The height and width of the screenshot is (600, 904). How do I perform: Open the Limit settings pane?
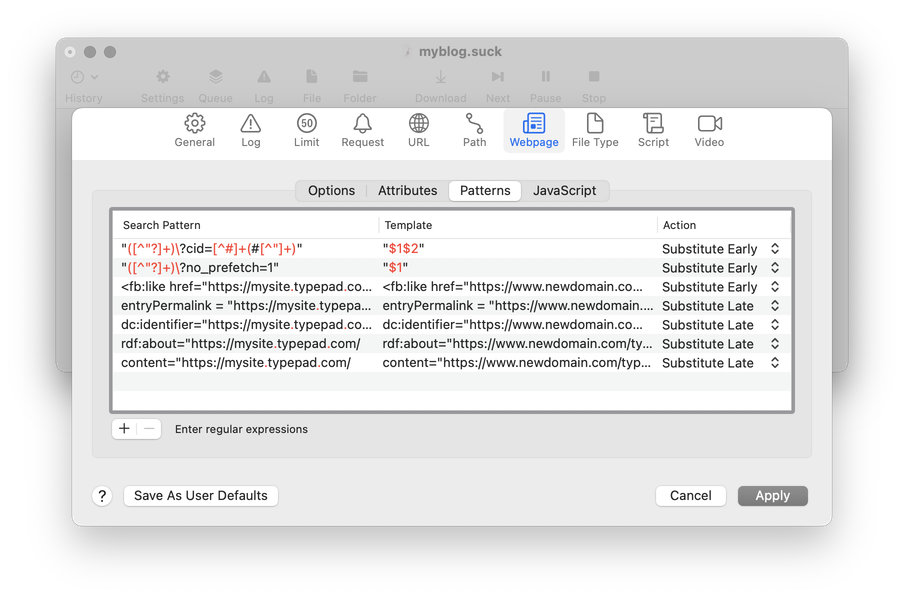point(307,130)
